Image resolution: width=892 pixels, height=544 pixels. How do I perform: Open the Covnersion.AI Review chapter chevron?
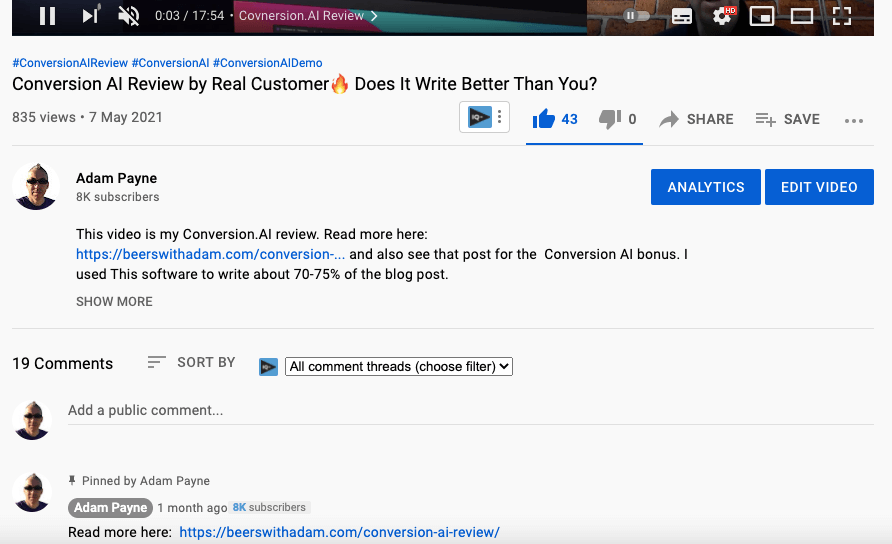374,16
